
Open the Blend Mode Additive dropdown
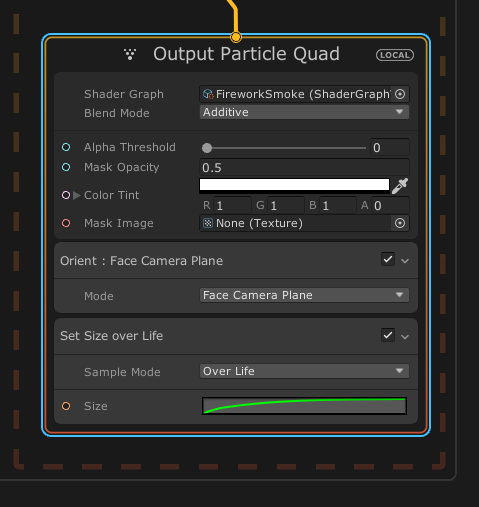point(304,112)
